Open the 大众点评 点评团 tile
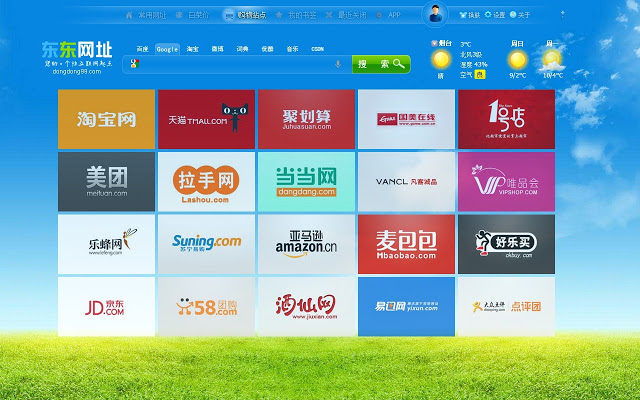The height and width of the screenshot is (400, 640). coord(507,307)
